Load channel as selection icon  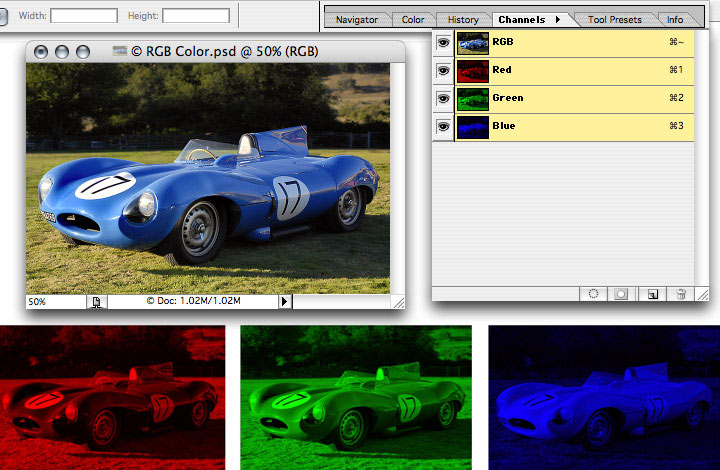[593, 294]
